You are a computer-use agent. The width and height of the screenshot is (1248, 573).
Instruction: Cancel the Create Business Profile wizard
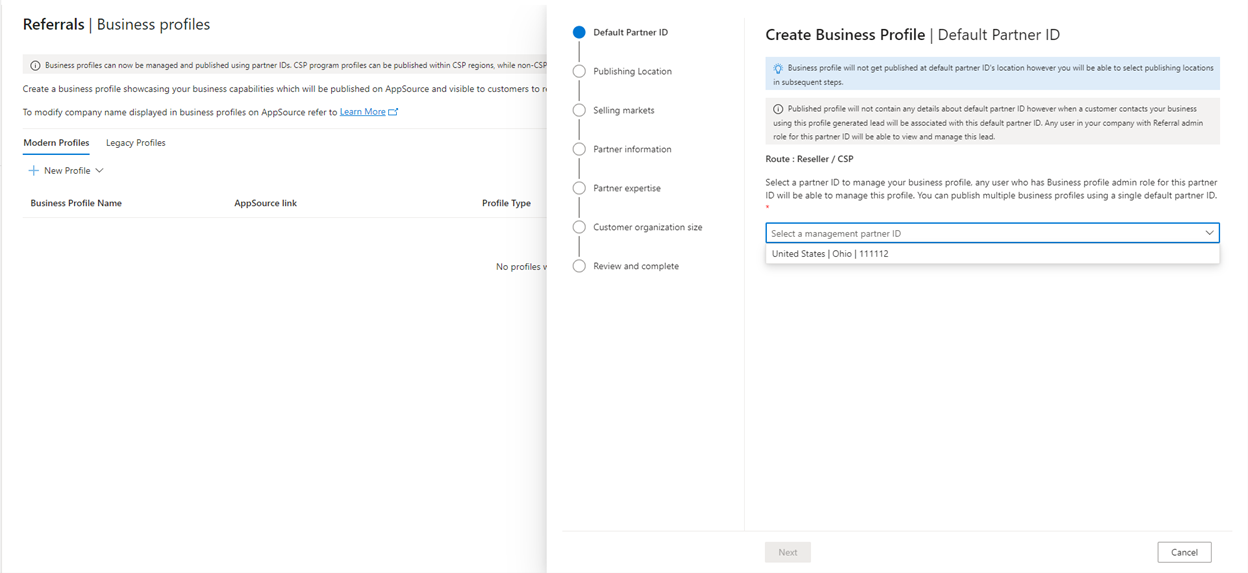1184,552
